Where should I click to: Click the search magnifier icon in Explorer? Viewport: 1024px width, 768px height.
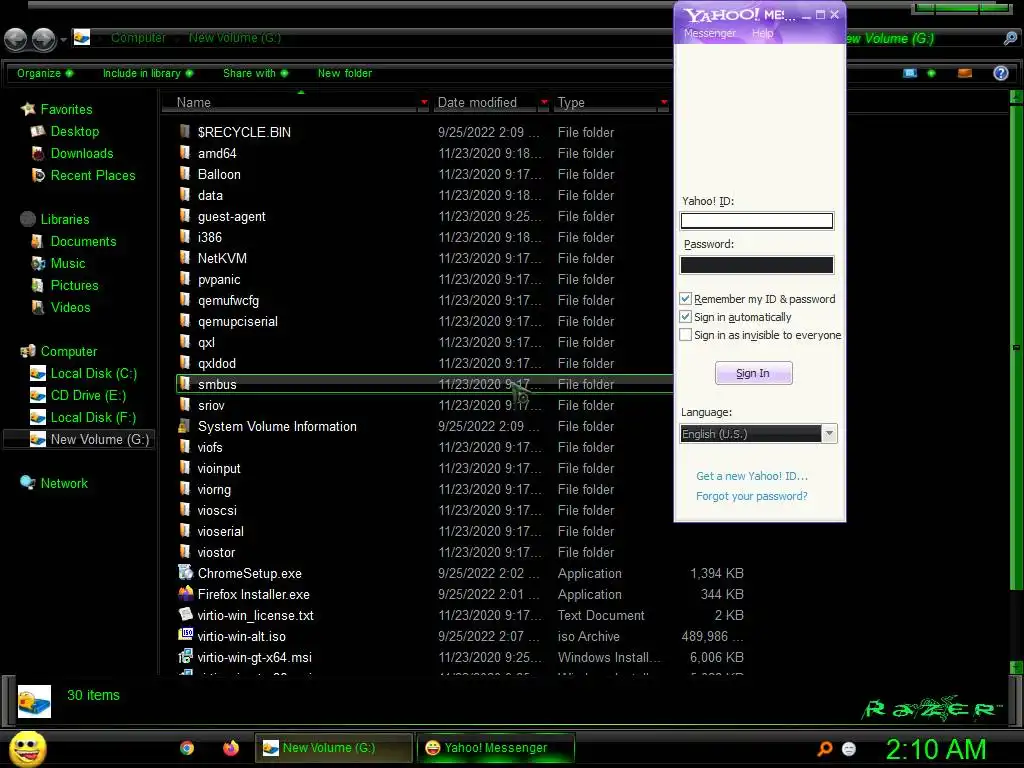click(x=1010, y=39)
